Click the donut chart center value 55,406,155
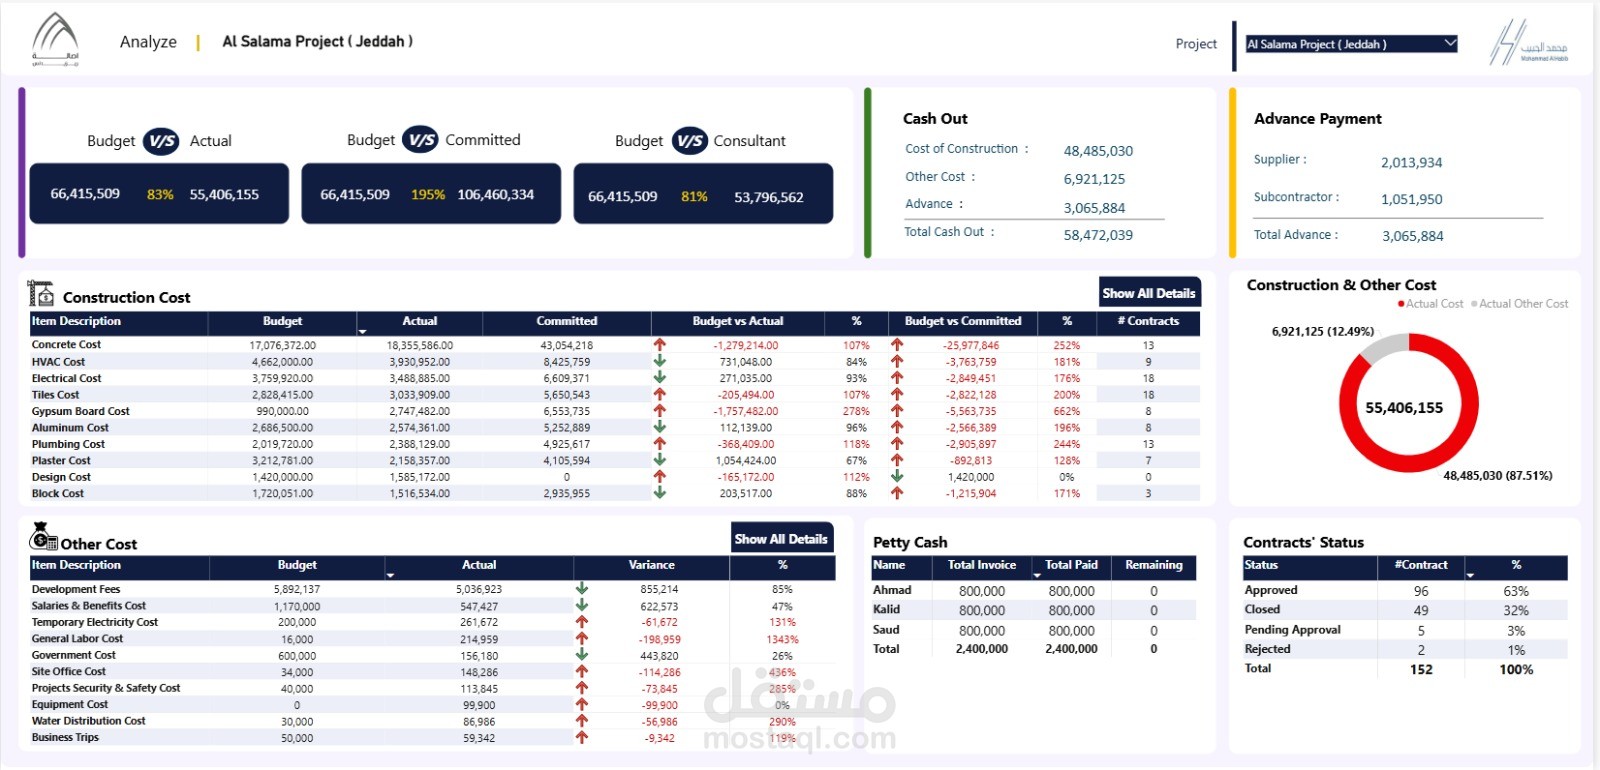This screenshot has width=1600, height=770. (x=1404, y=408)
